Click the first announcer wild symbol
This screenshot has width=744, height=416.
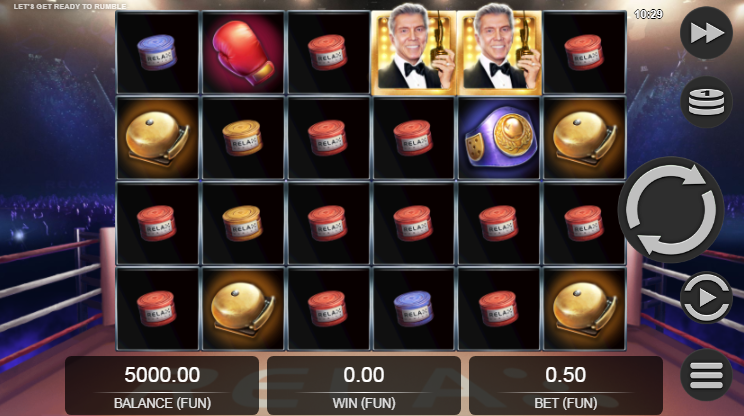click(414, 53)
